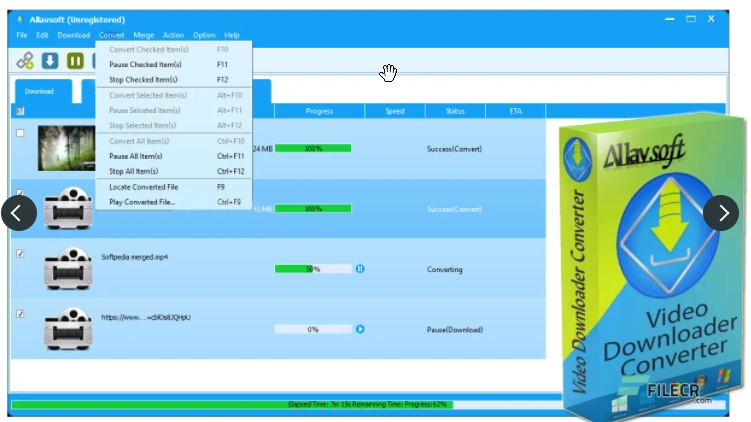Open the File menu
The image size is (751, 422).
click(x=22, y=35)
